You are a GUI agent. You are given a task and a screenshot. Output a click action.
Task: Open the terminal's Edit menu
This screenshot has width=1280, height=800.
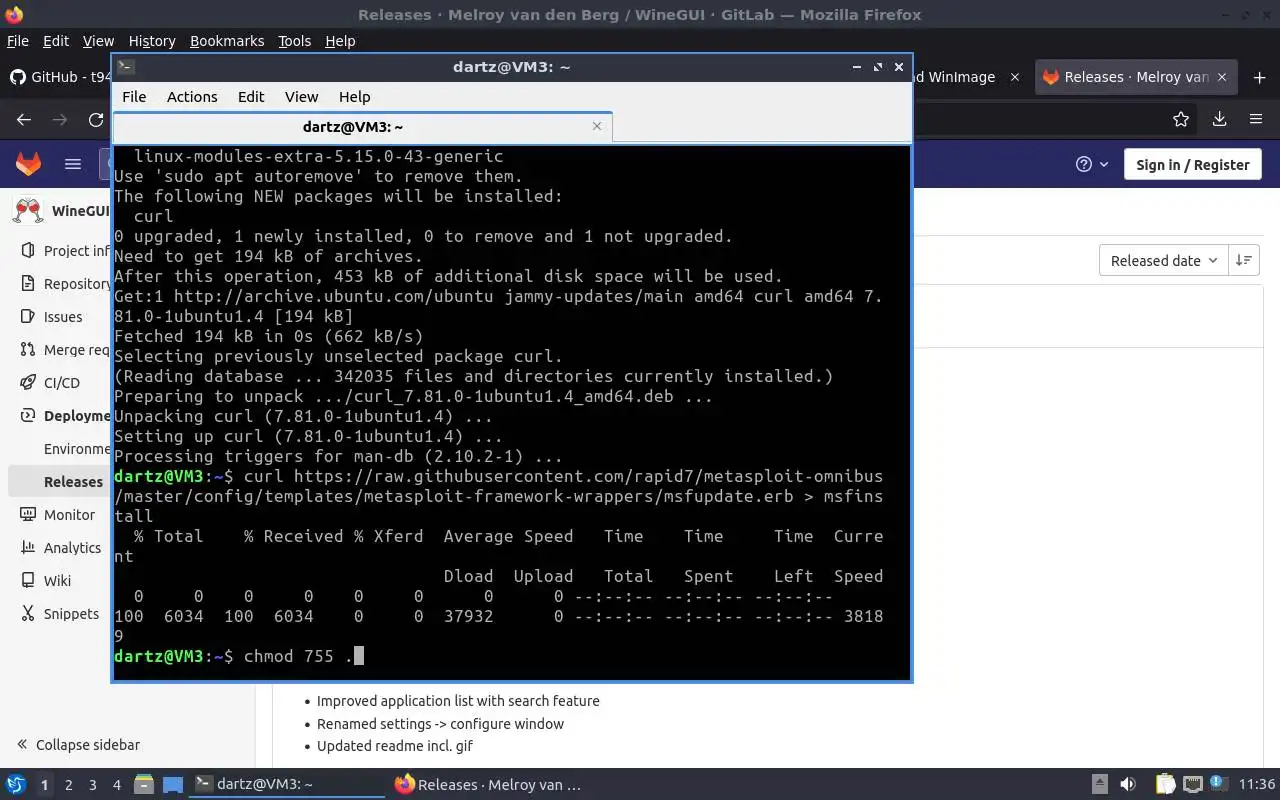pos(251,97)
